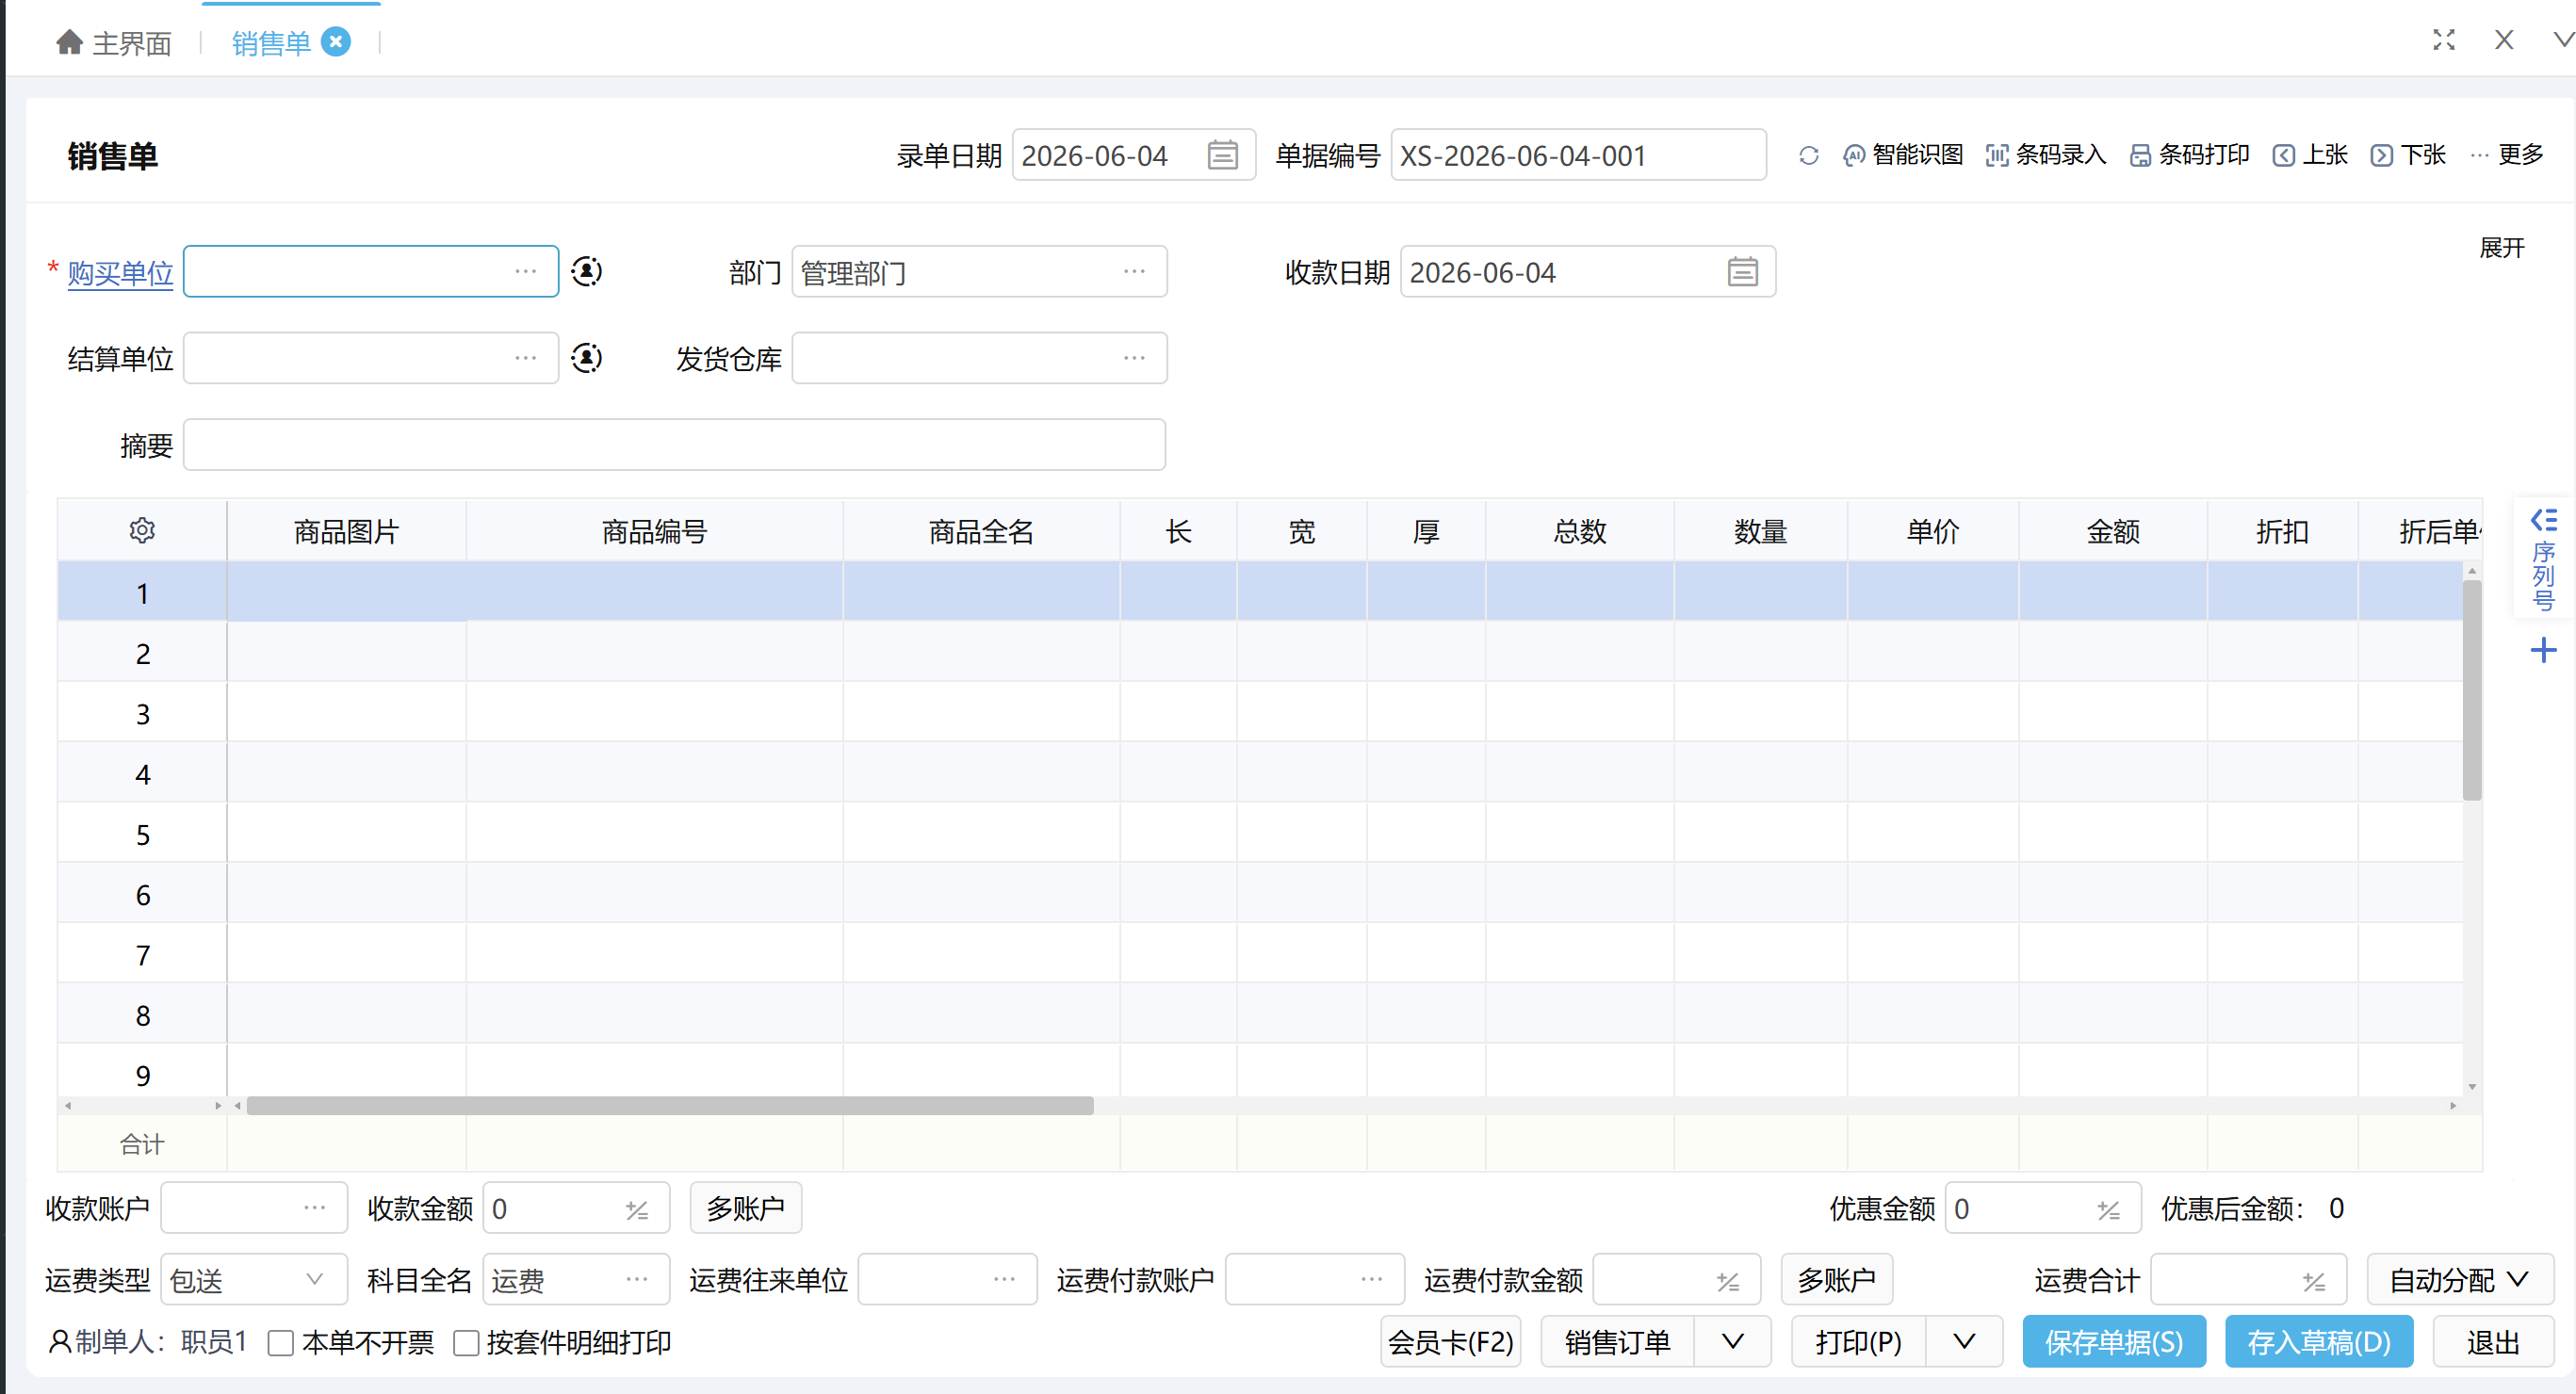Open the 更多 more options menu

(2506, 155)
